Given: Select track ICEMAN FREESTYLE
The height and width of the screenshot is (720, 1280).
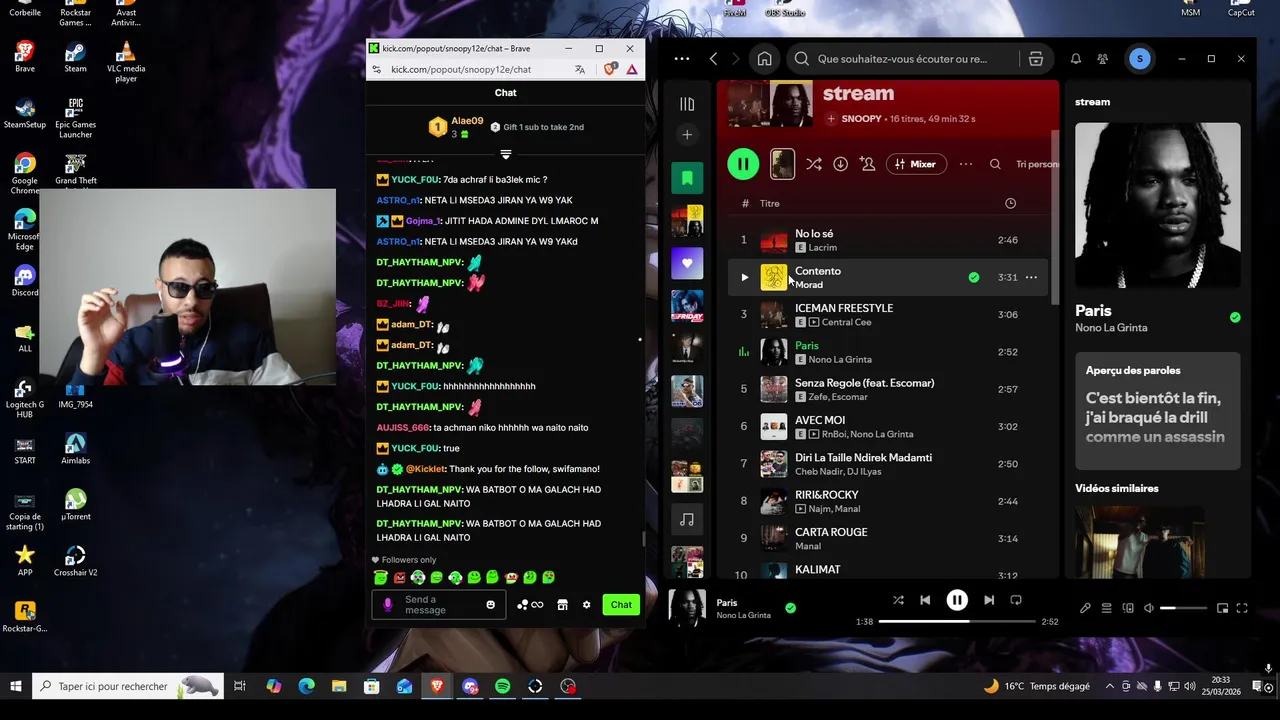Looking at the screenshot, I should [x=844, y=308].
